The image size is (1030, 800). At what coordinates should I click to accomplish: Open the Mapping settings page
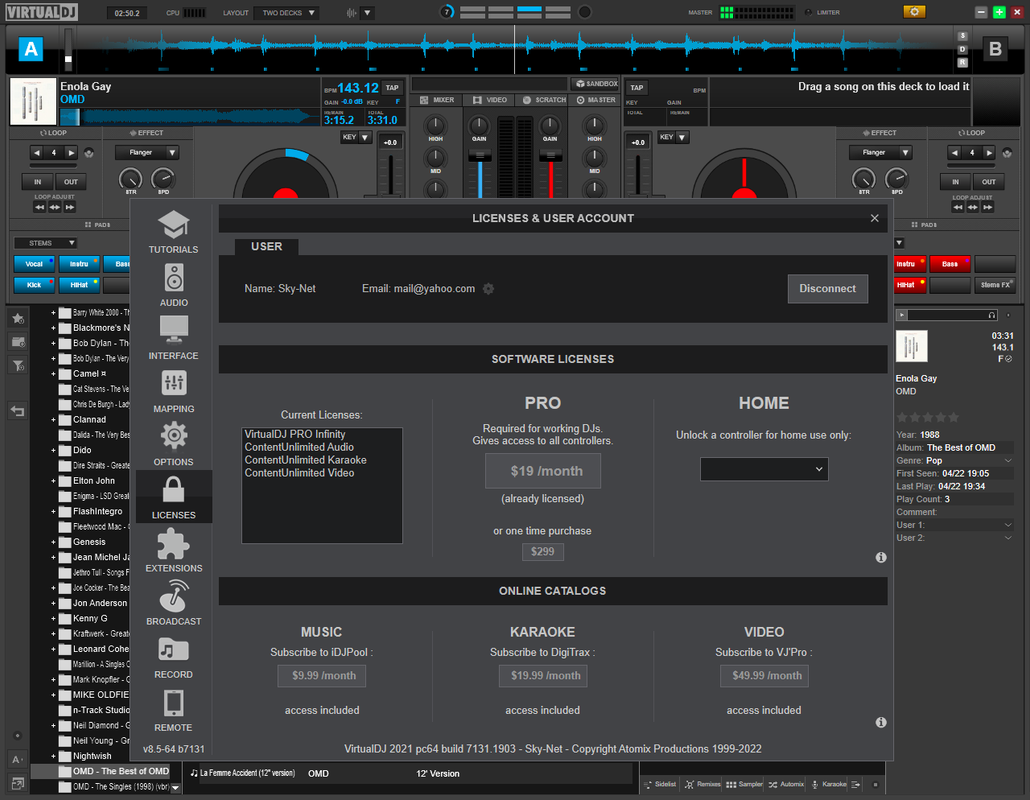(x=173, y=391)
